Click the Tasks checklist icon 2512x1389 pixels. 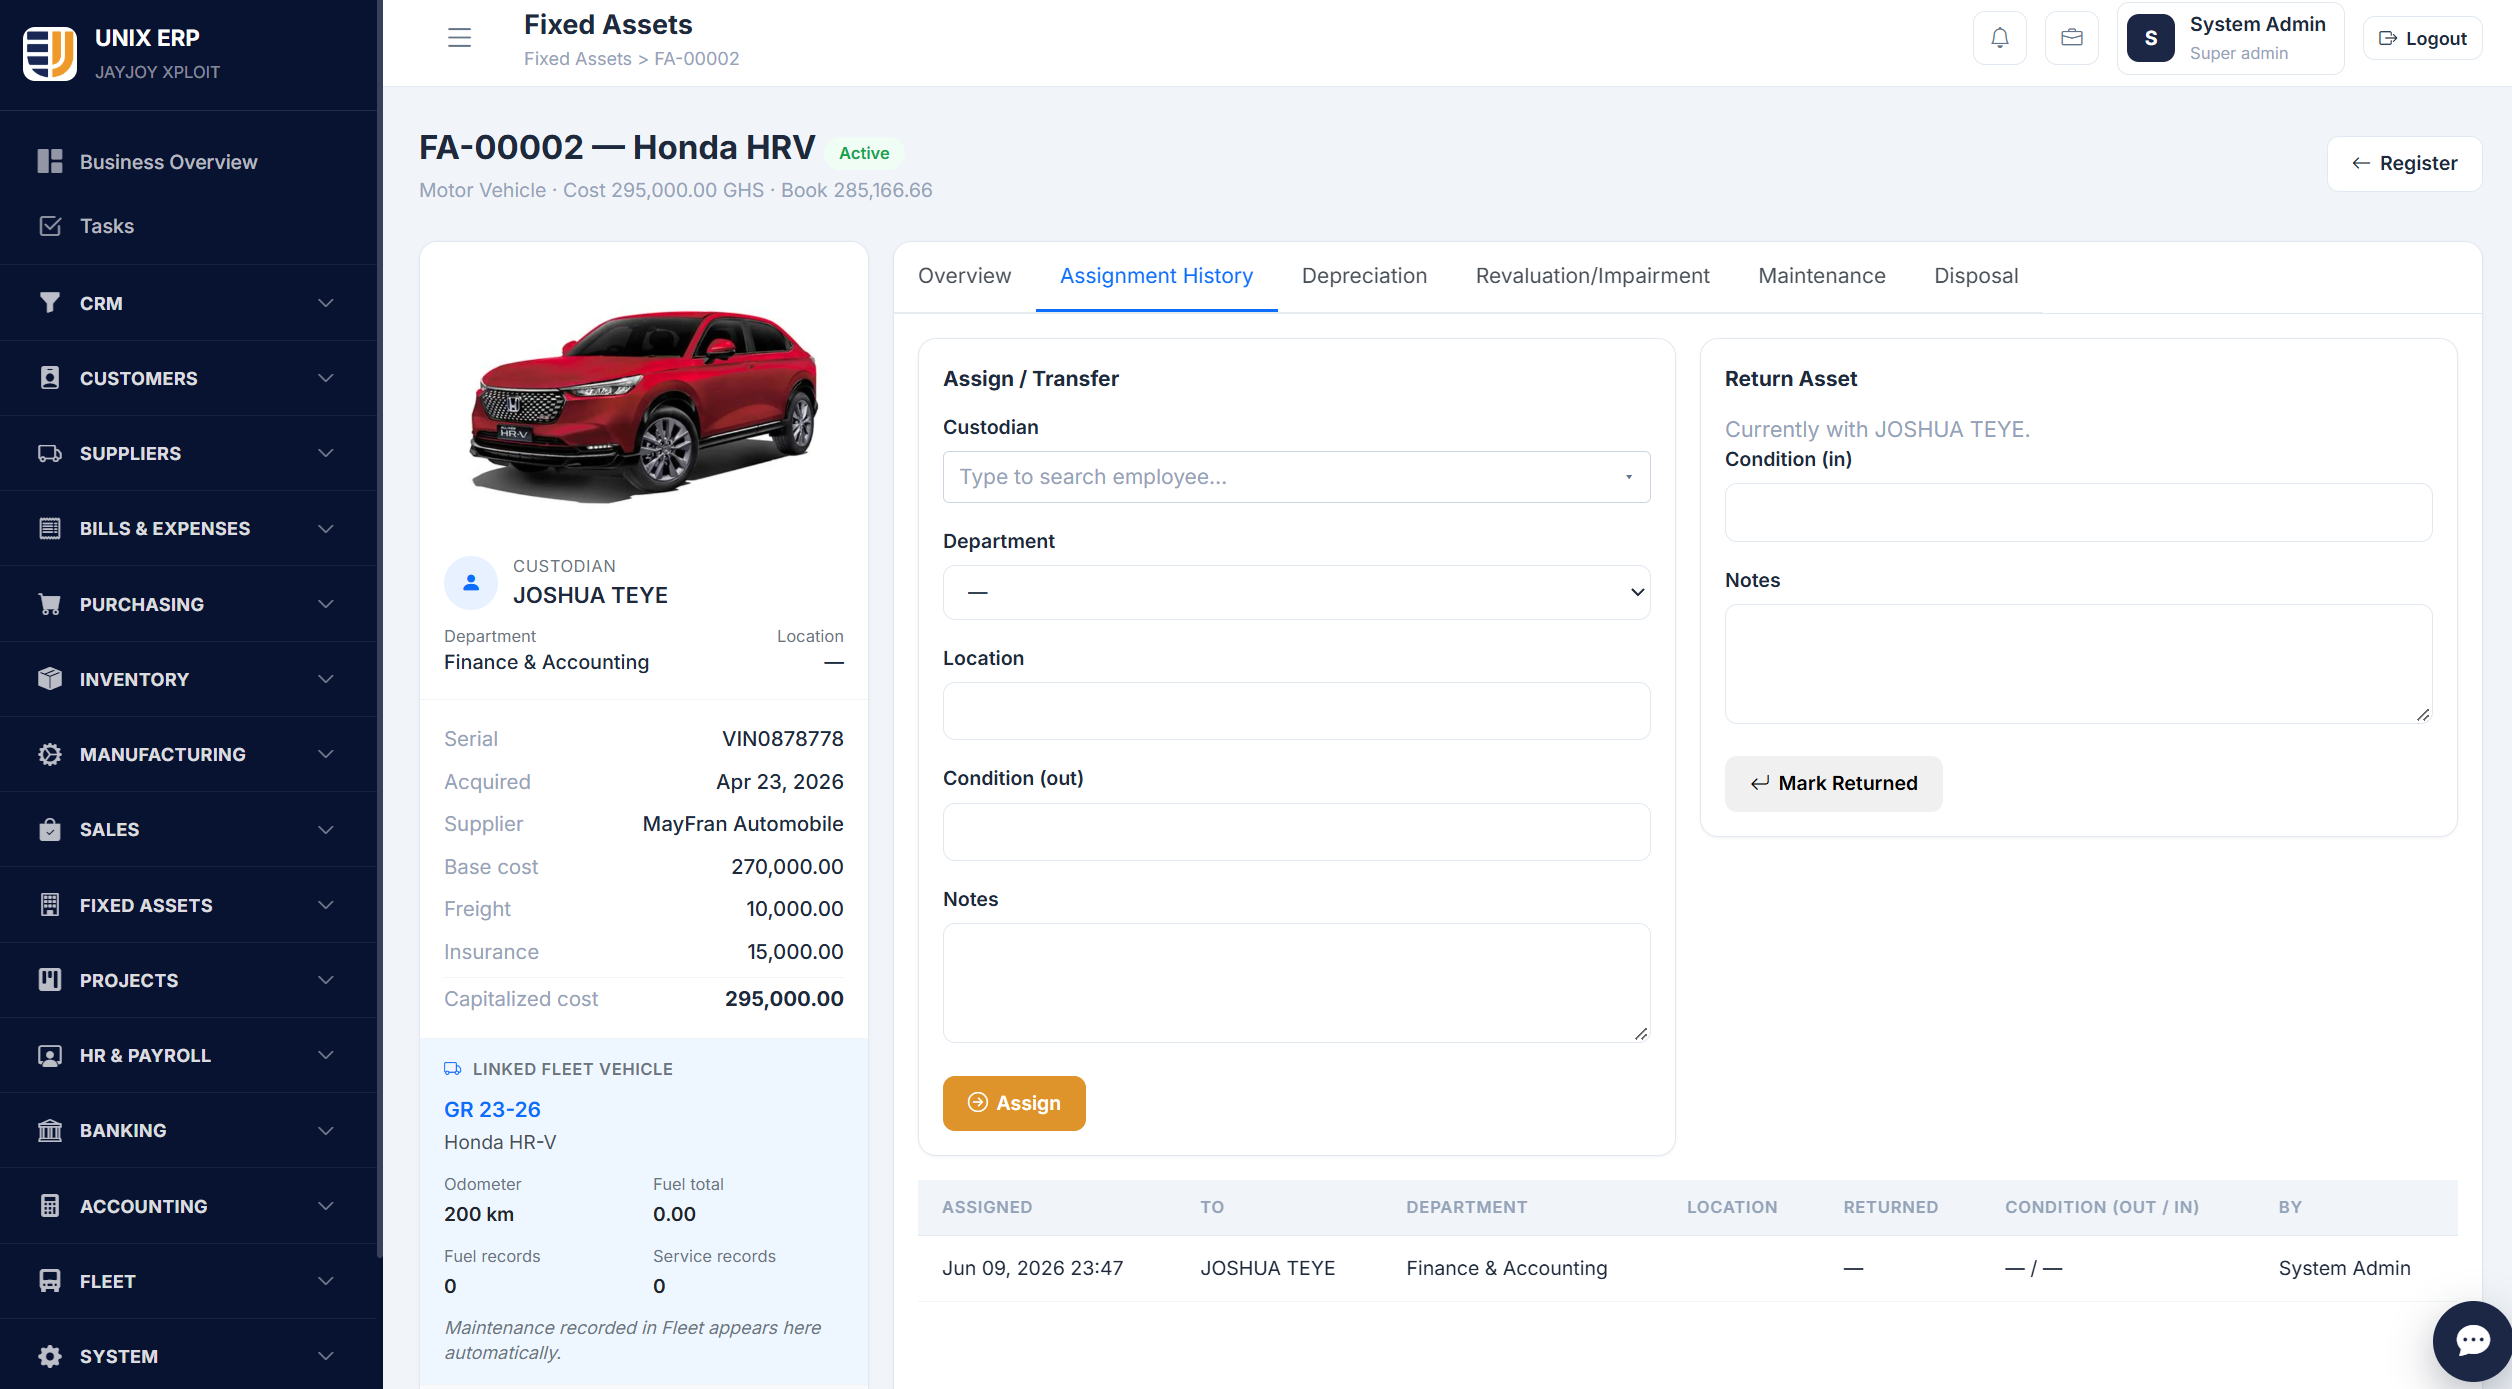[50, 226]
